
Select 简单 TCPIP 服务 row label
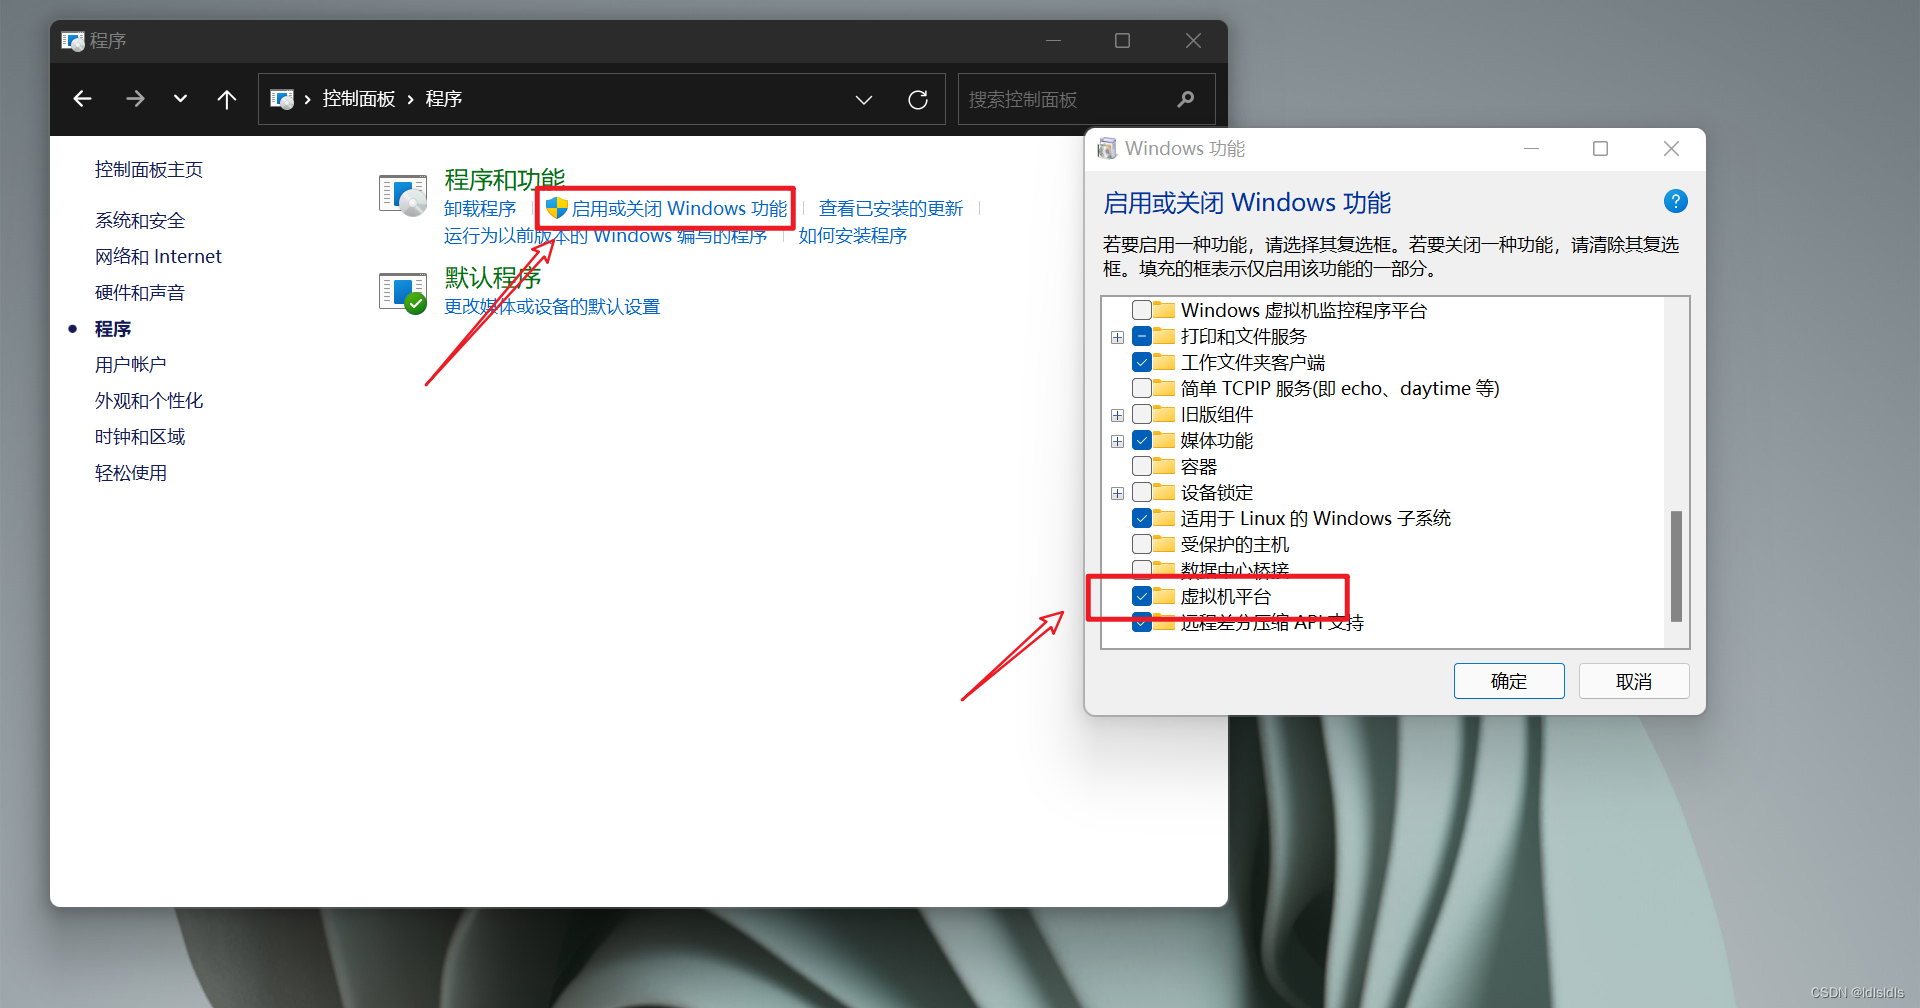[1340, 388]
